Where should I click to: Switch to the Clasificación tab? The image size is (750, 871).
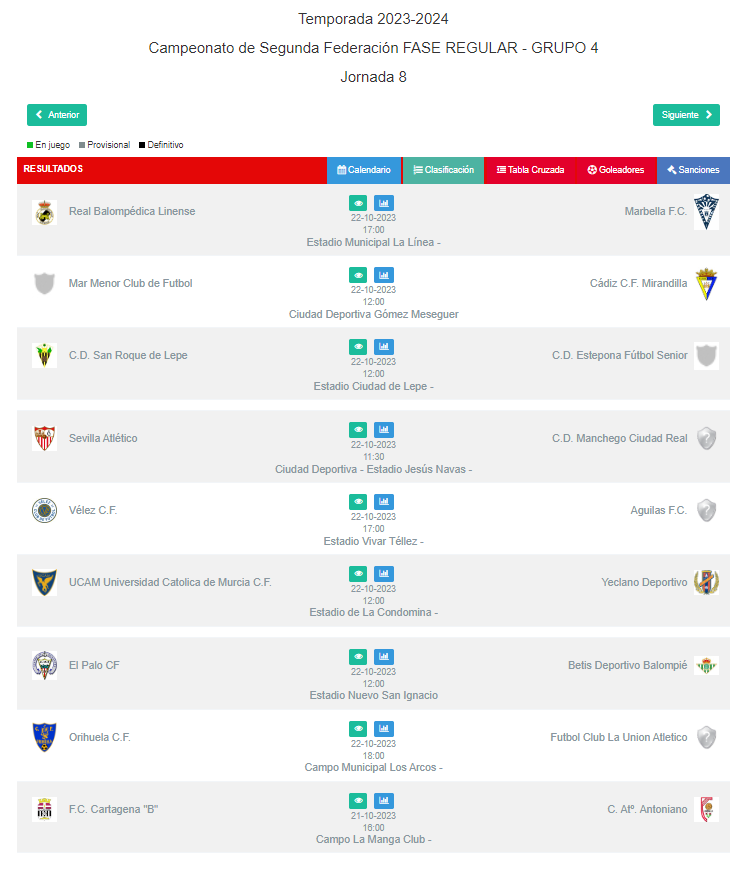pos(443,170)
